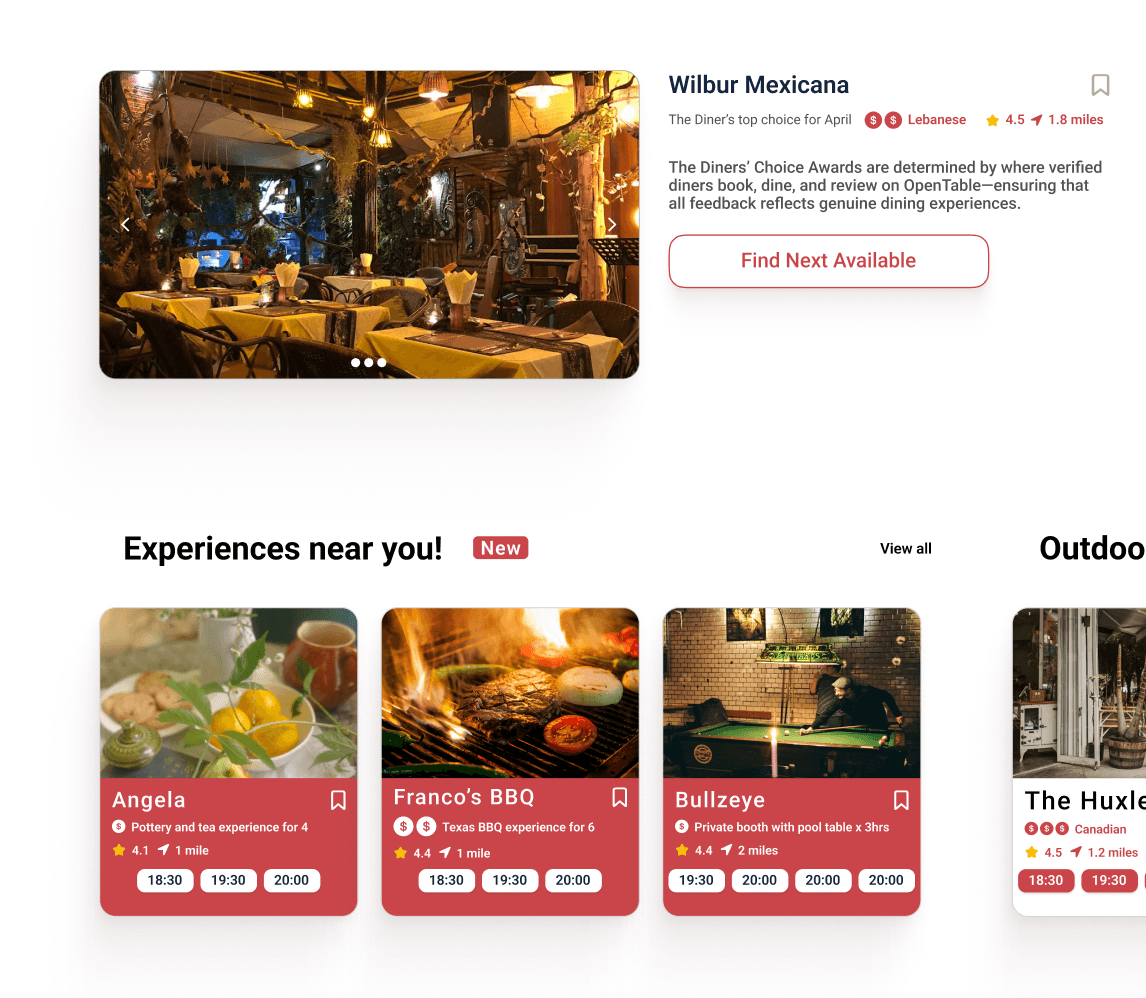The image size is (1146, 998).
Task: Click Franco's BBQ dollar price icons
Action: coord(414,826)
